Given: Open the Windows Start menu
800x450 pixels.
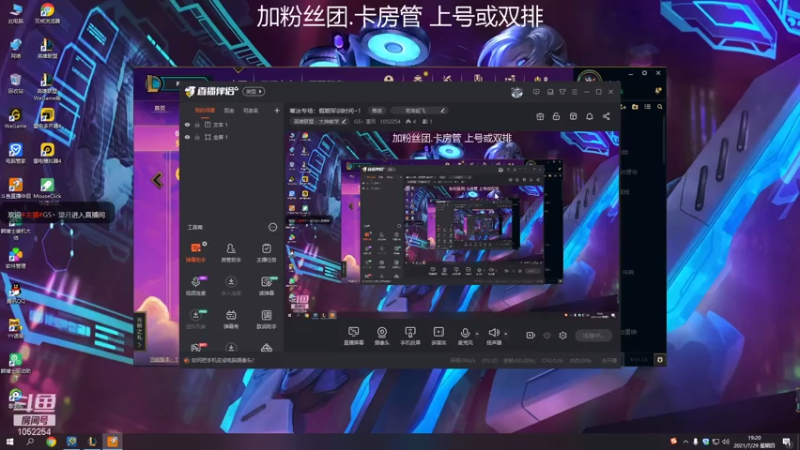Looking at the screenshot, I should click(10, 441).
